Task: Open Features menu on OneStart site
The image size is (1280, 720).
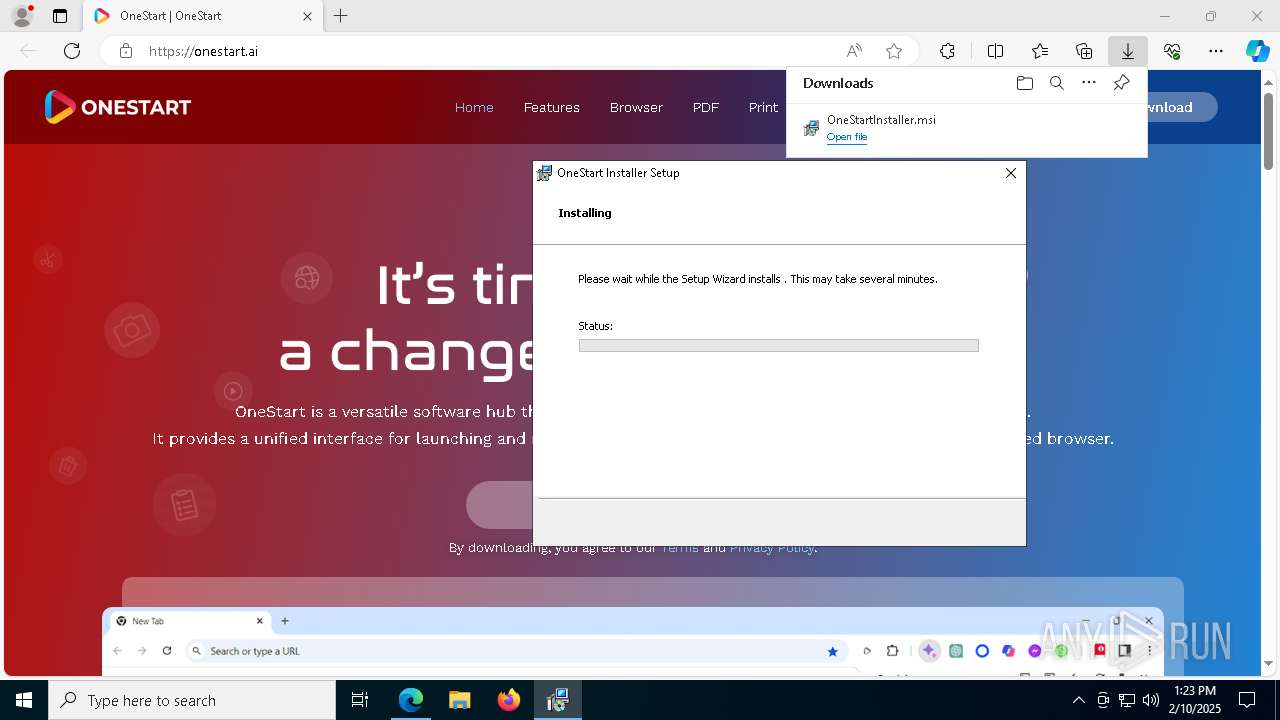Action: [552, 107]
